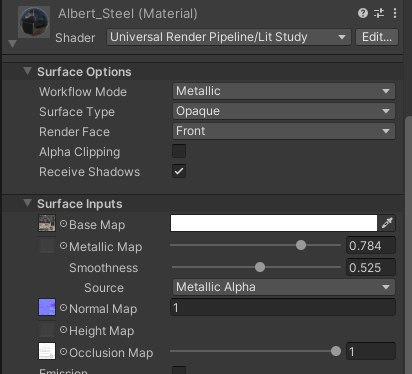Open the Surface Type dropdown
Image resolution: width=412 pixels, height=374 pixels.
pyautogui.click(x=284, y=111)
